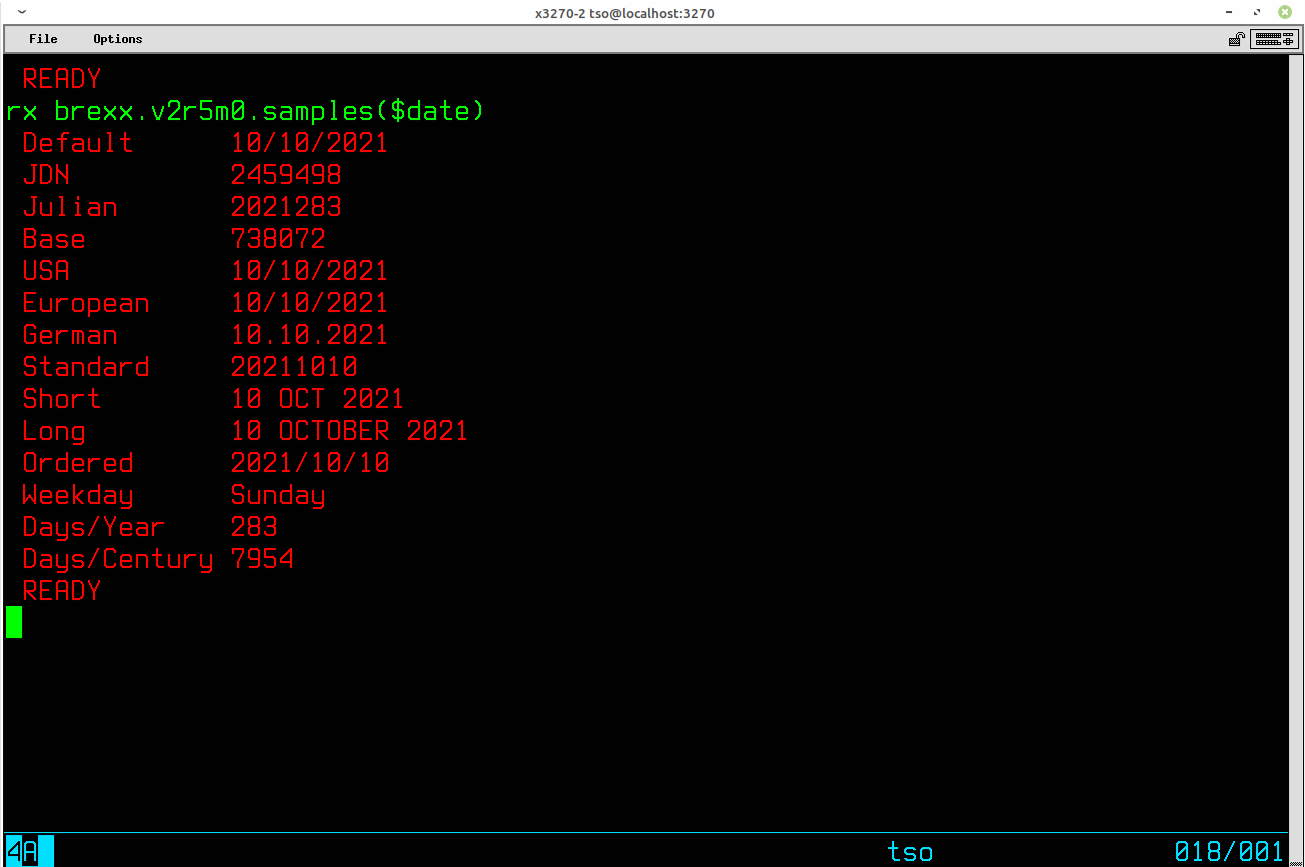Click the 'Base' label
Image resolution: width=1305 pixels, height=867 pixels.
click(x=54, y=238)
